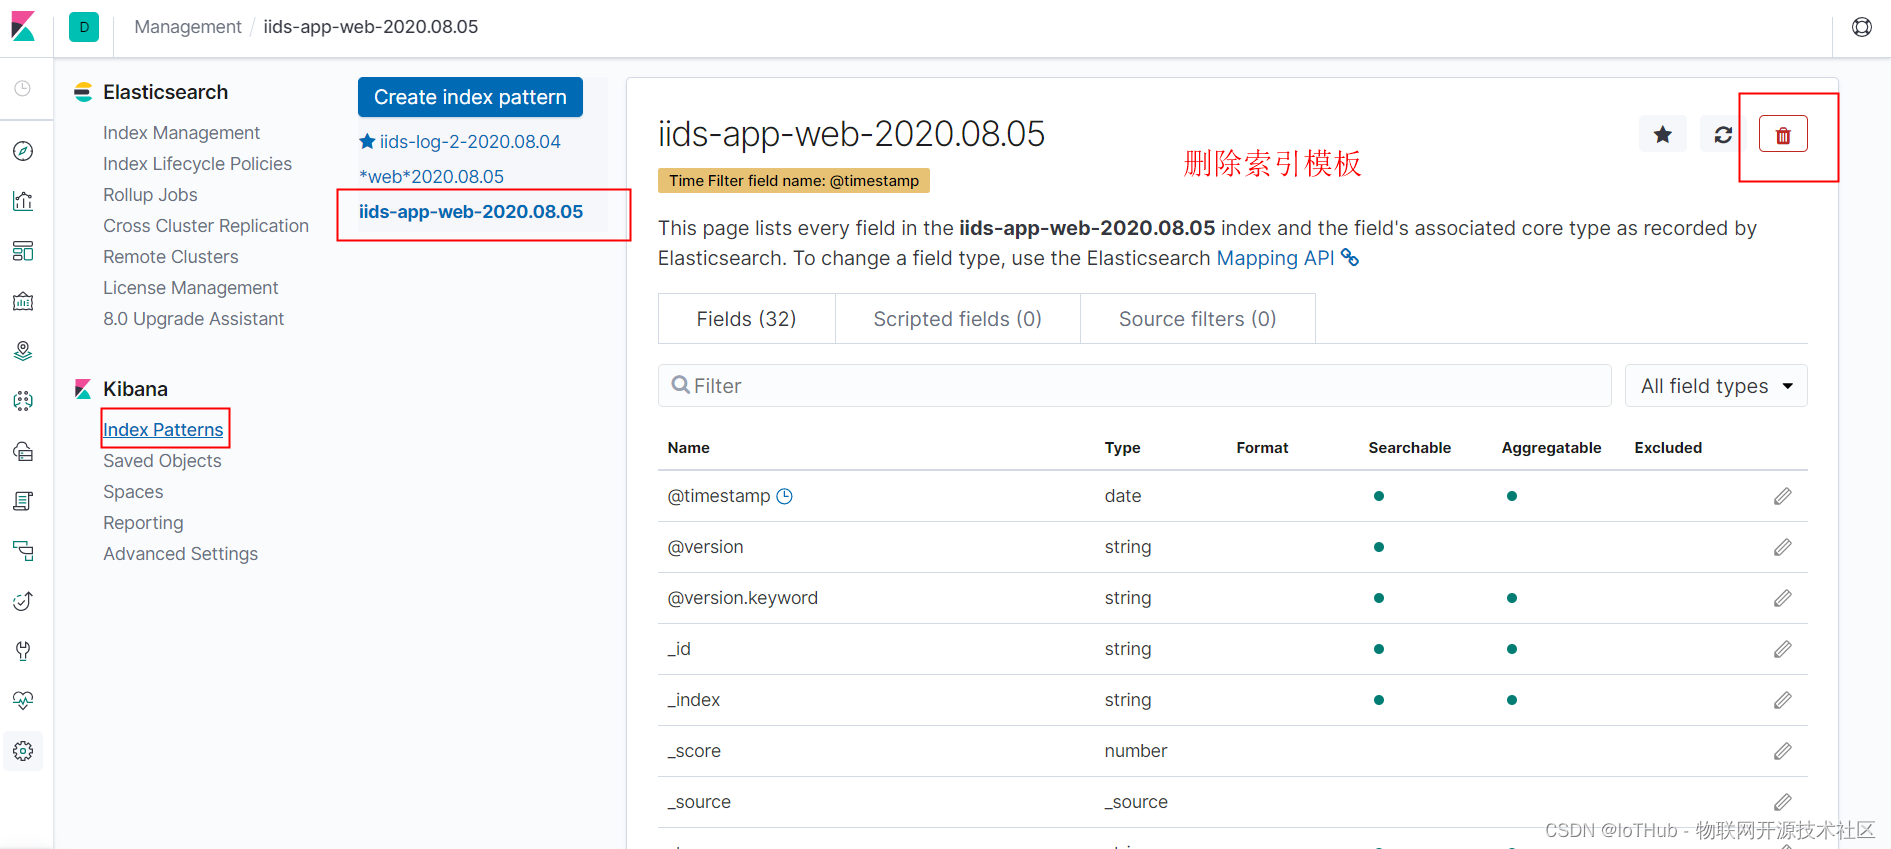Open APM icon in side nav
This screenshot has width=1891, height=849.
[23, 551]
